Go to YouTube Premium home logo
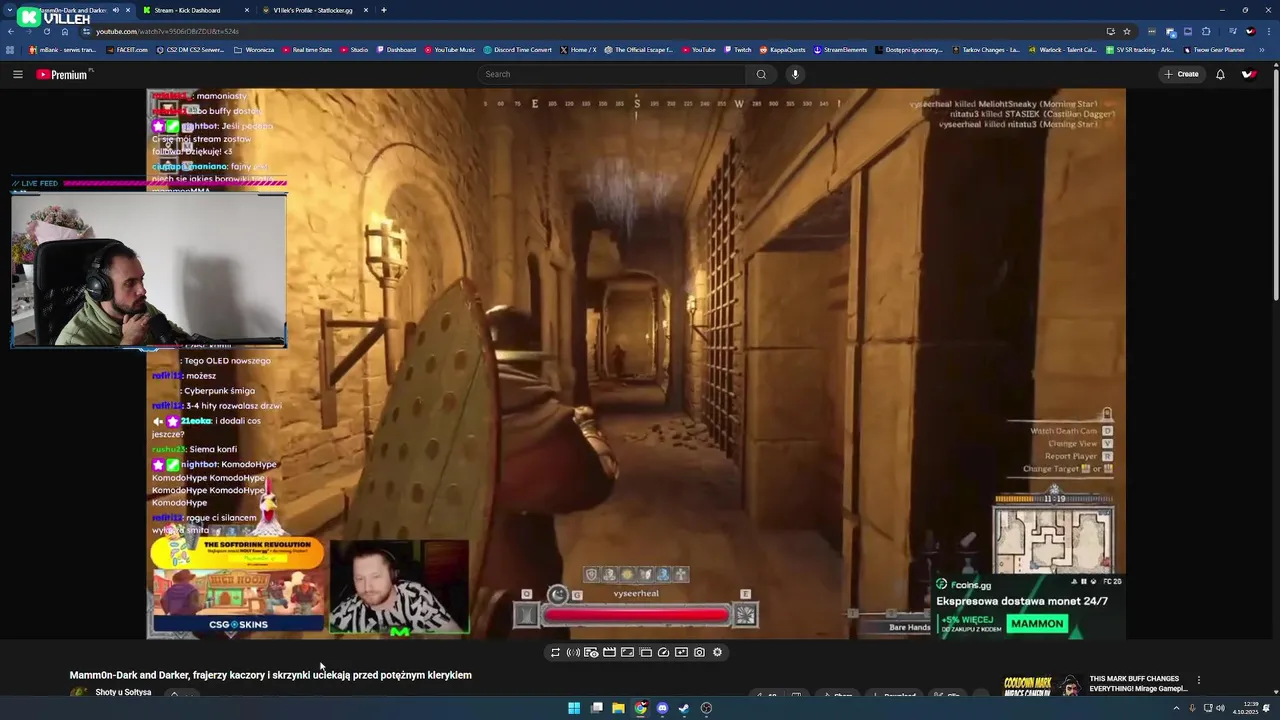The image size is (1280, 720). point(62,74)
